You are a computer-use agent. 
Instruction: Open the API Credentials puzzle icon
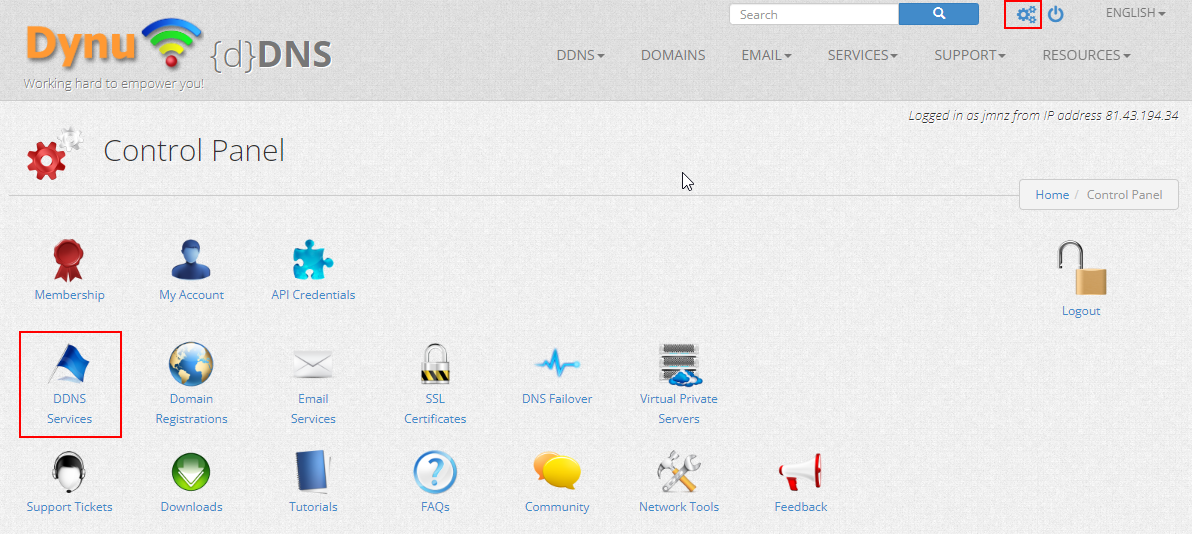coord(313,260)
